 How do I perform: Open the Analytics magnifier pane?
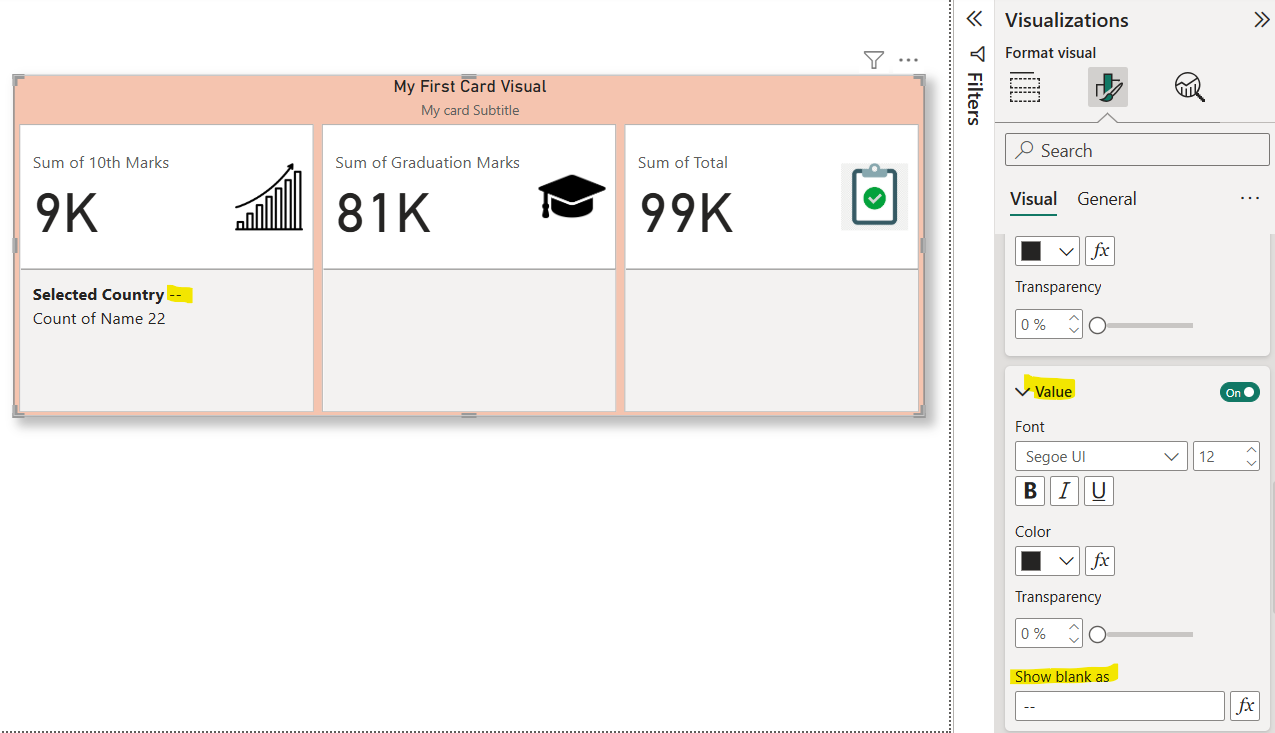[1189, 87]
